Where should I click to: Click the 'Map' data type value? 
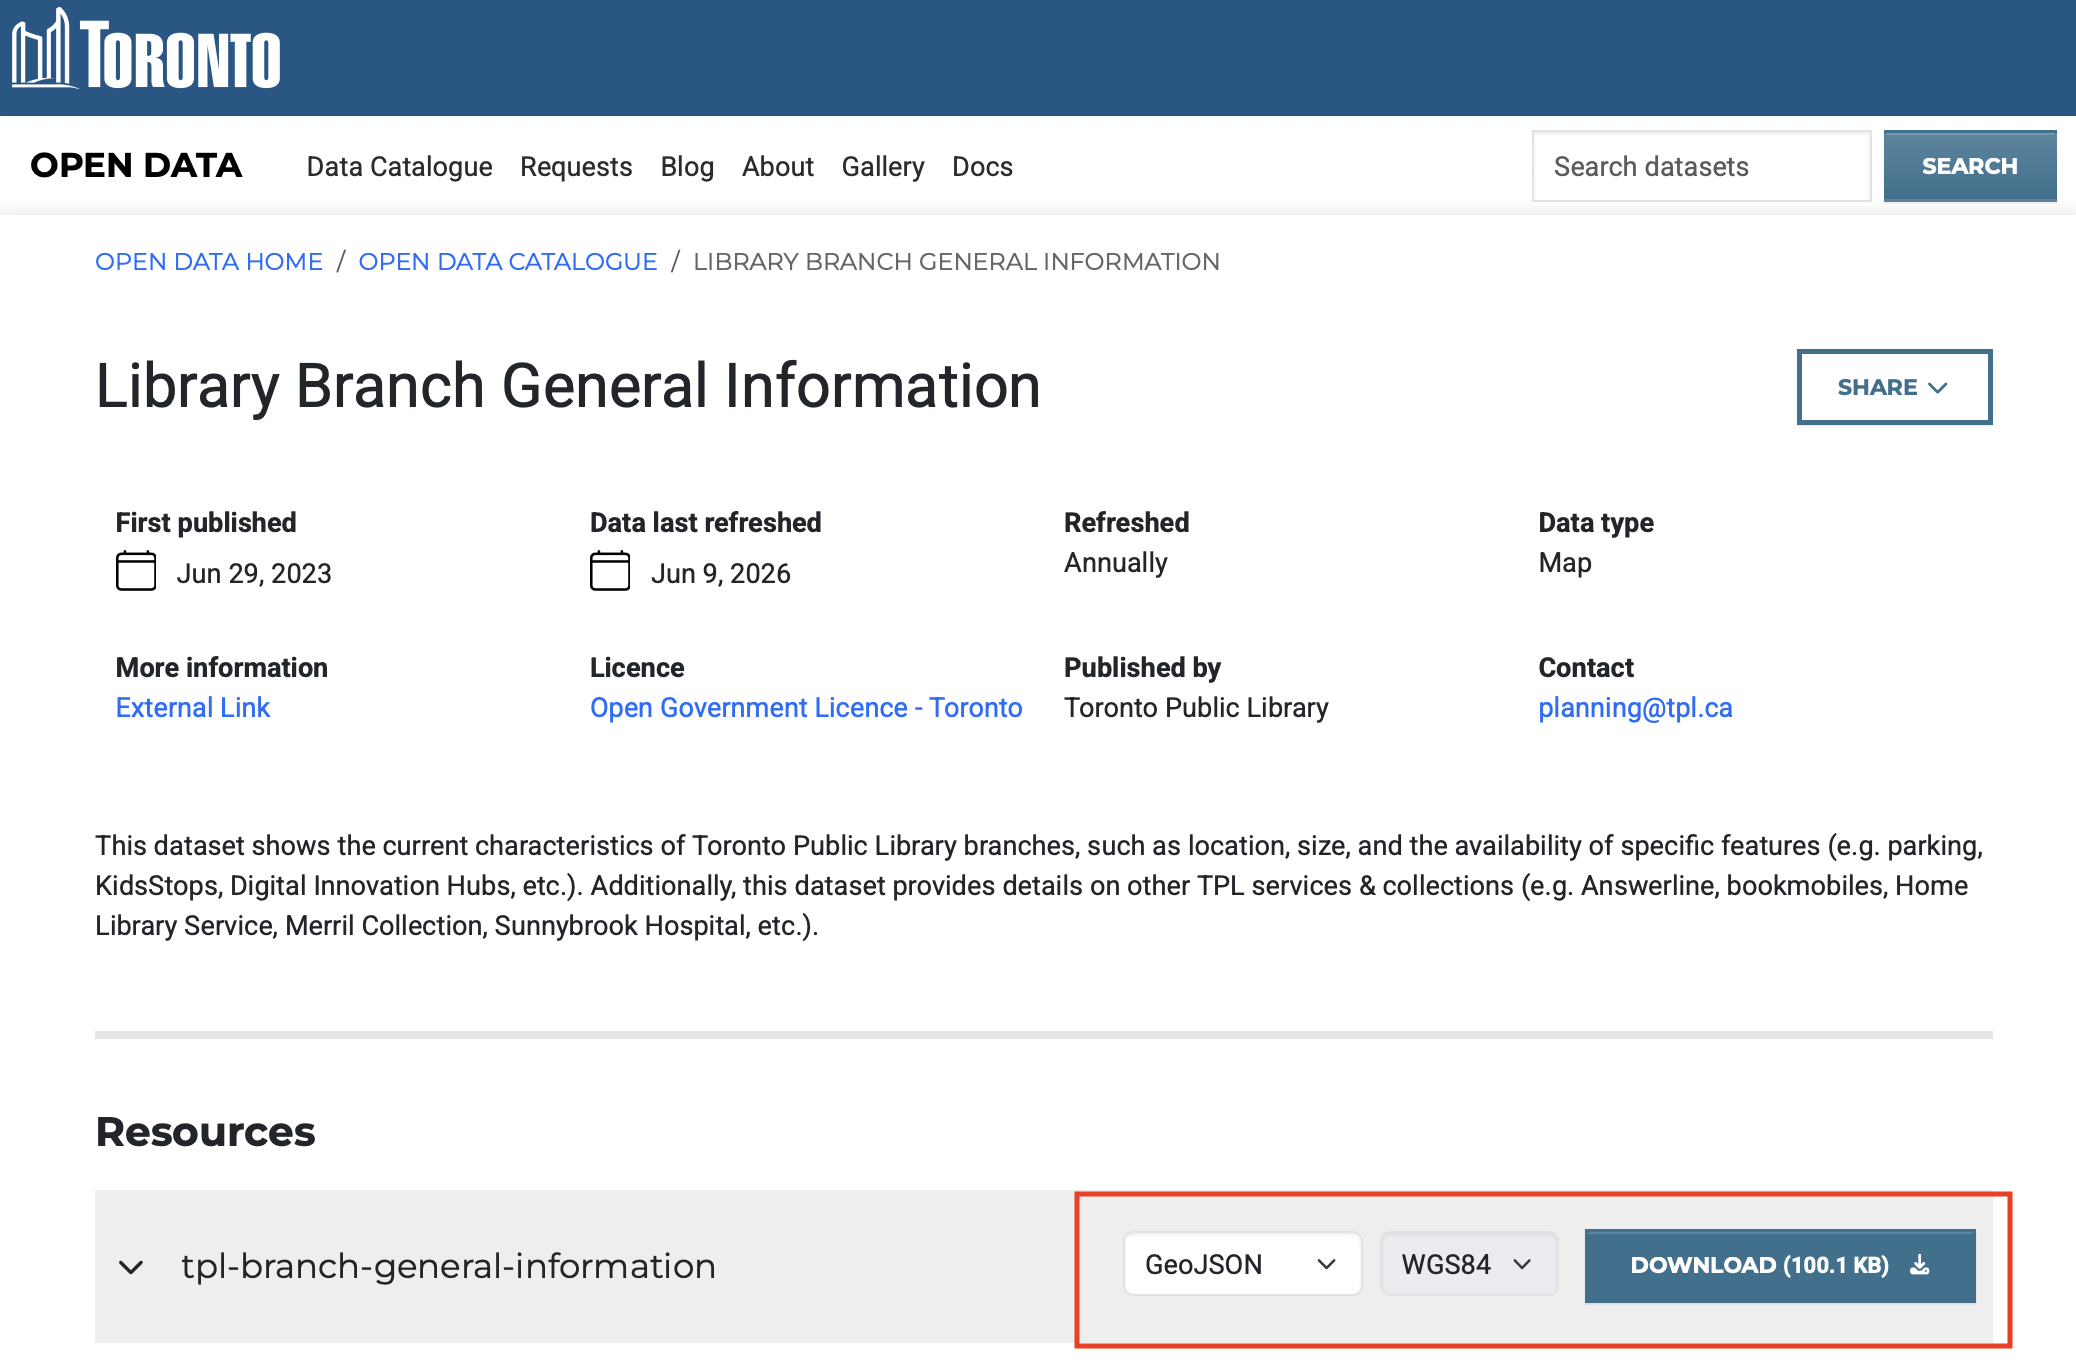(x=1565, y=563)
